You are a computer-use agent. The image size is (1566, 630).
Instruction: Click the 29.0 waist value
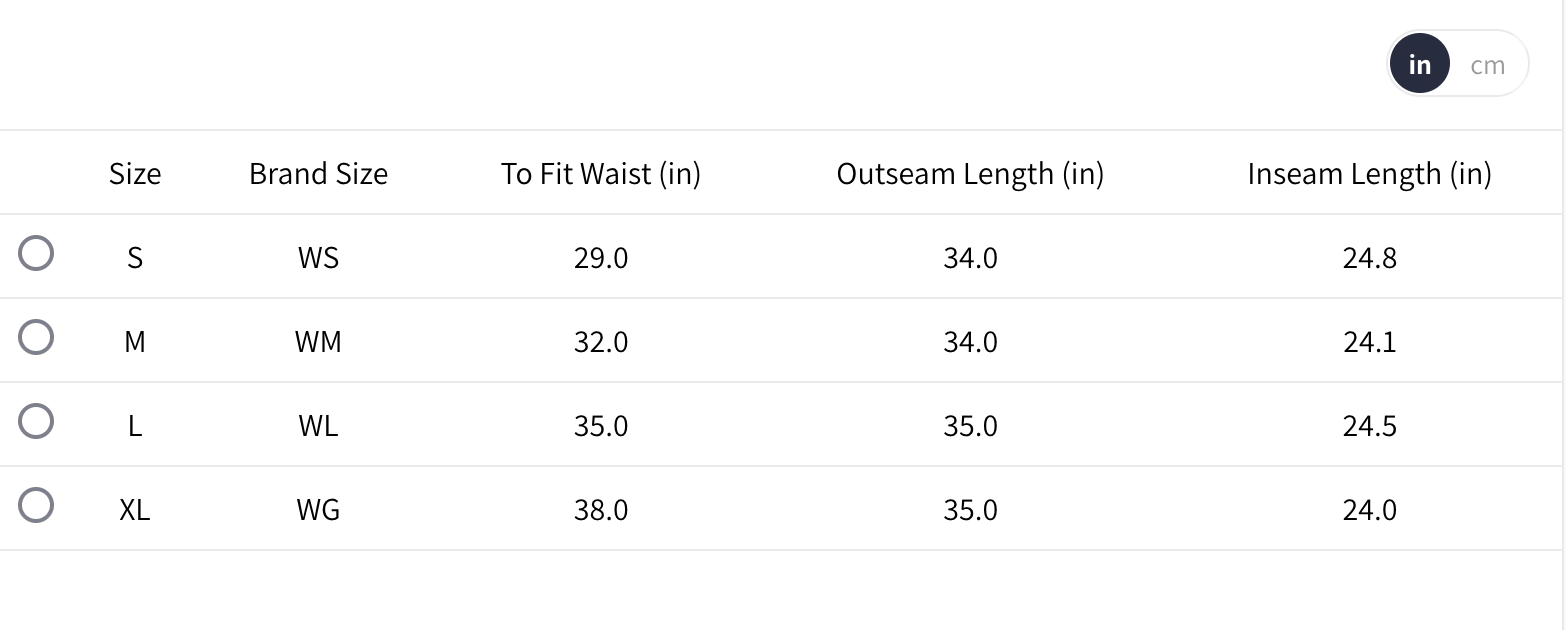point(601,258)
